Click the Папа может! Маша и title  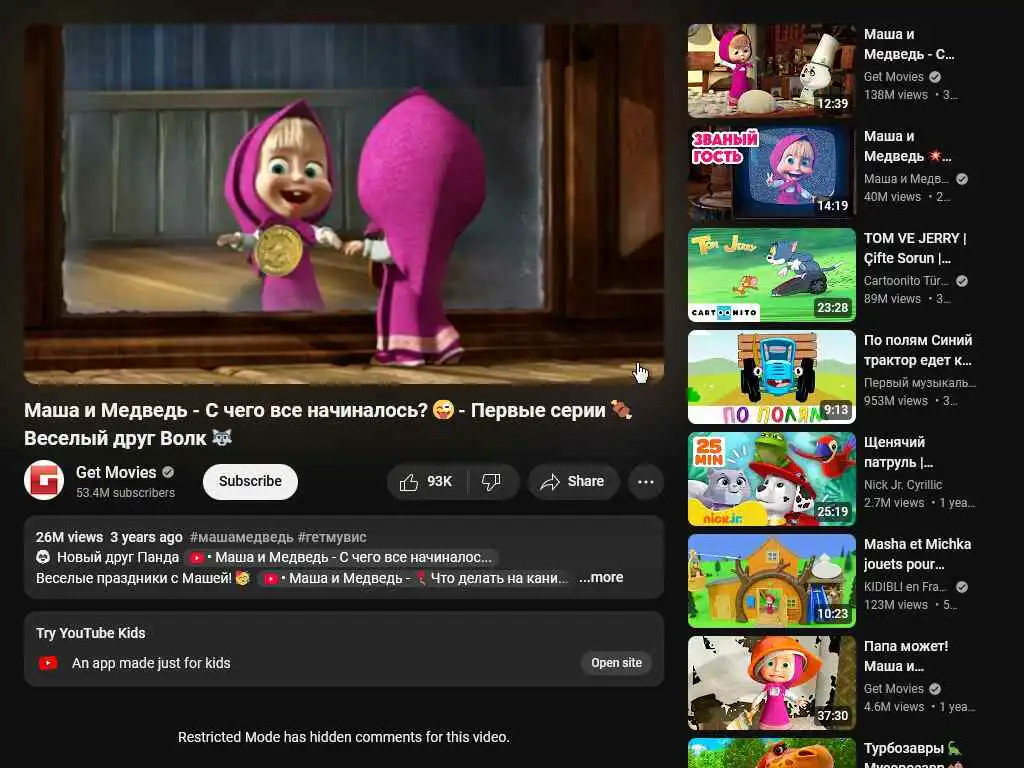pos(906,656)
